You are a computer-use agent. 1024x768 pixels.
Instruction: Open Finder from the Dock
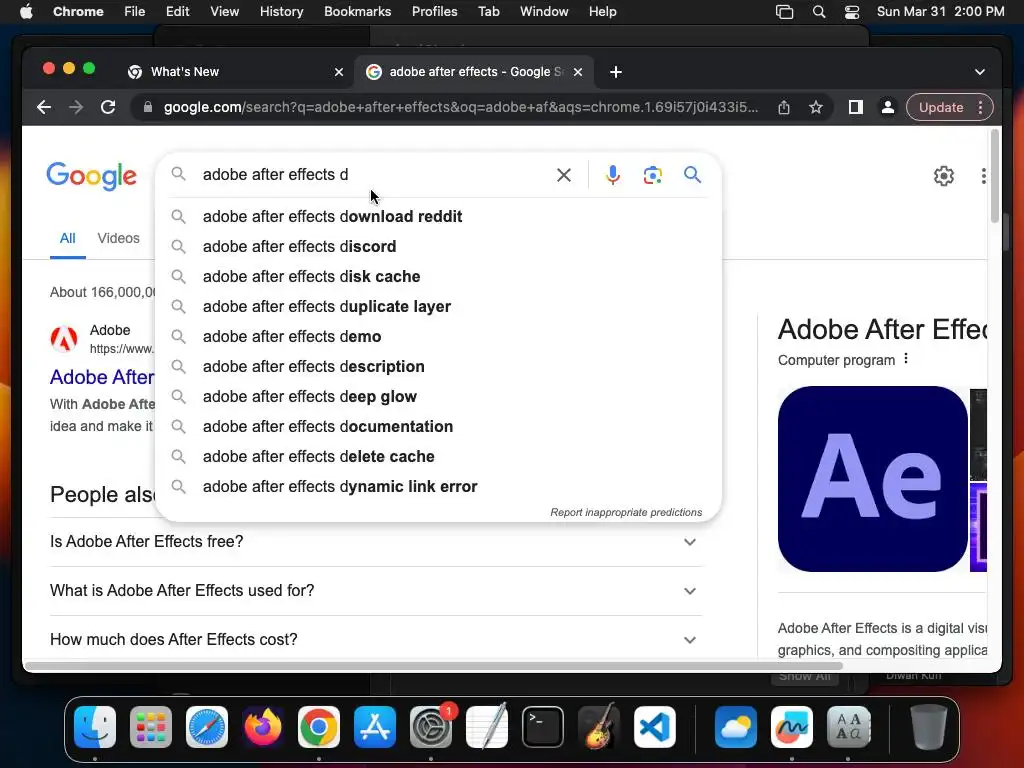(95, 727)
